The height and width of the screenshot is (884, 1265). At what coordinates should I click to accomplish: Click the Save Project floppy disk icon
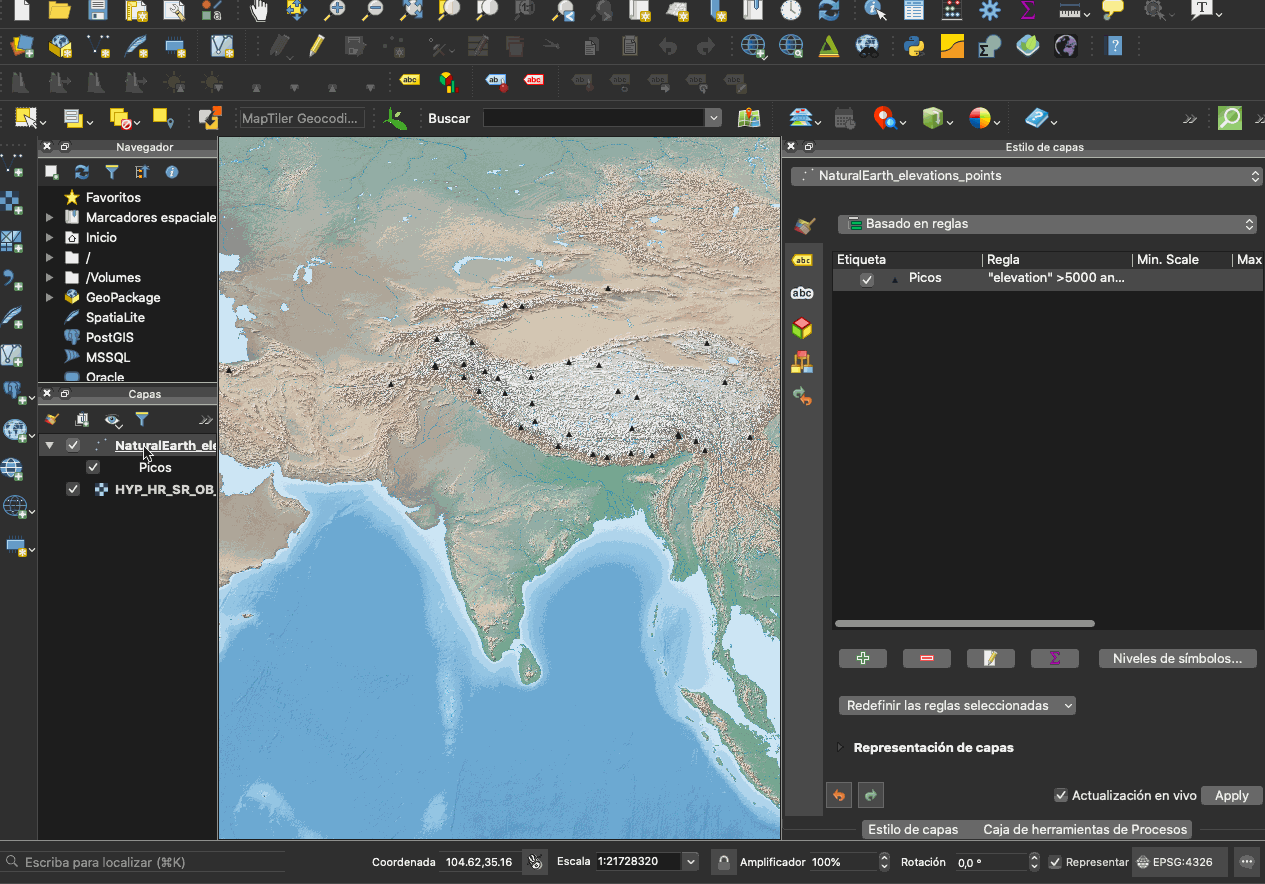(98, 11)
